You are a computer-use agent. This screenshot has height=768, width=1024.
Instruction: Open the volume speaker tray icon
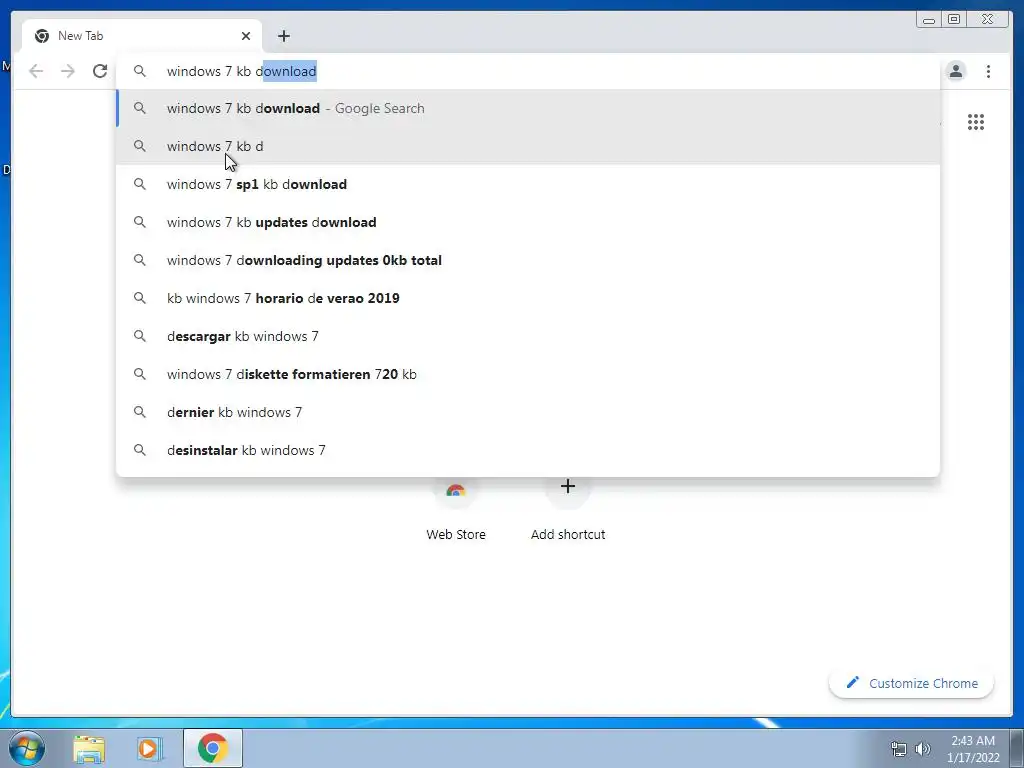(923, 749)
